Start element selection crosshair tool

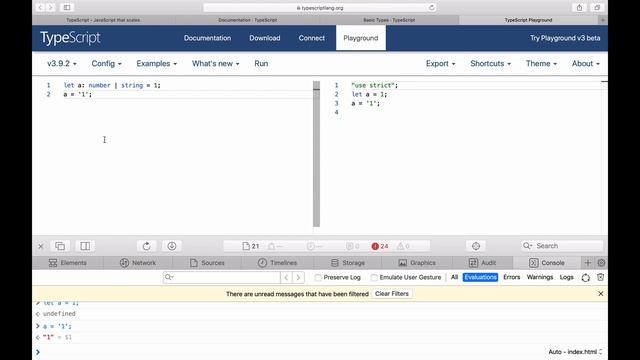pos(476,246)
